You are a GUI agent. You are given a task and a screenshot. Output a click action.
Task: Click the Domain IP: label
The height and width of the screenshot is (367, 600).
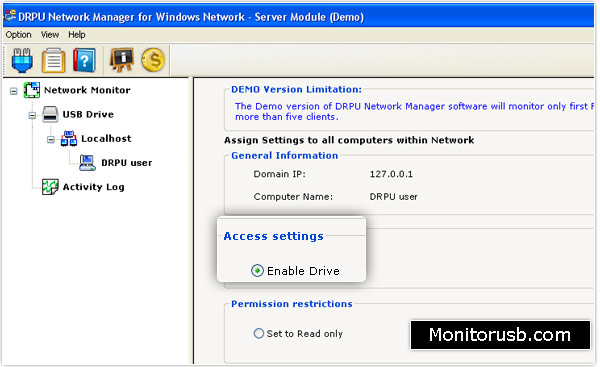click(x=279, y=174)
